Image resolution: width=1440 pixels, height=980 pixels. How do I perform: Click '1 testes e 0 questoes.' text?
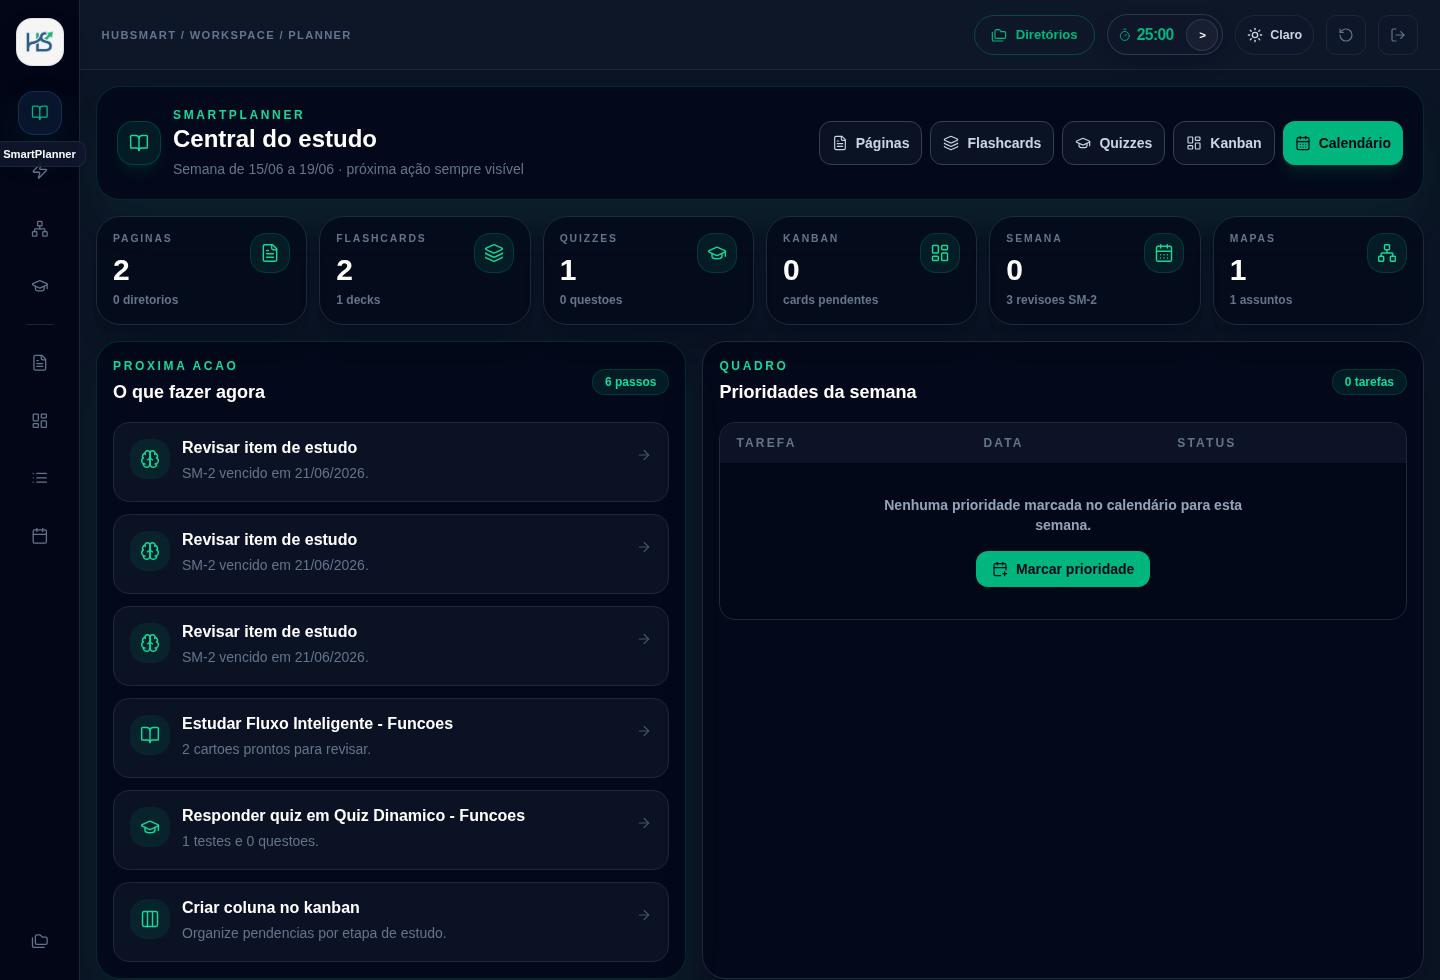tap(250, 841)
